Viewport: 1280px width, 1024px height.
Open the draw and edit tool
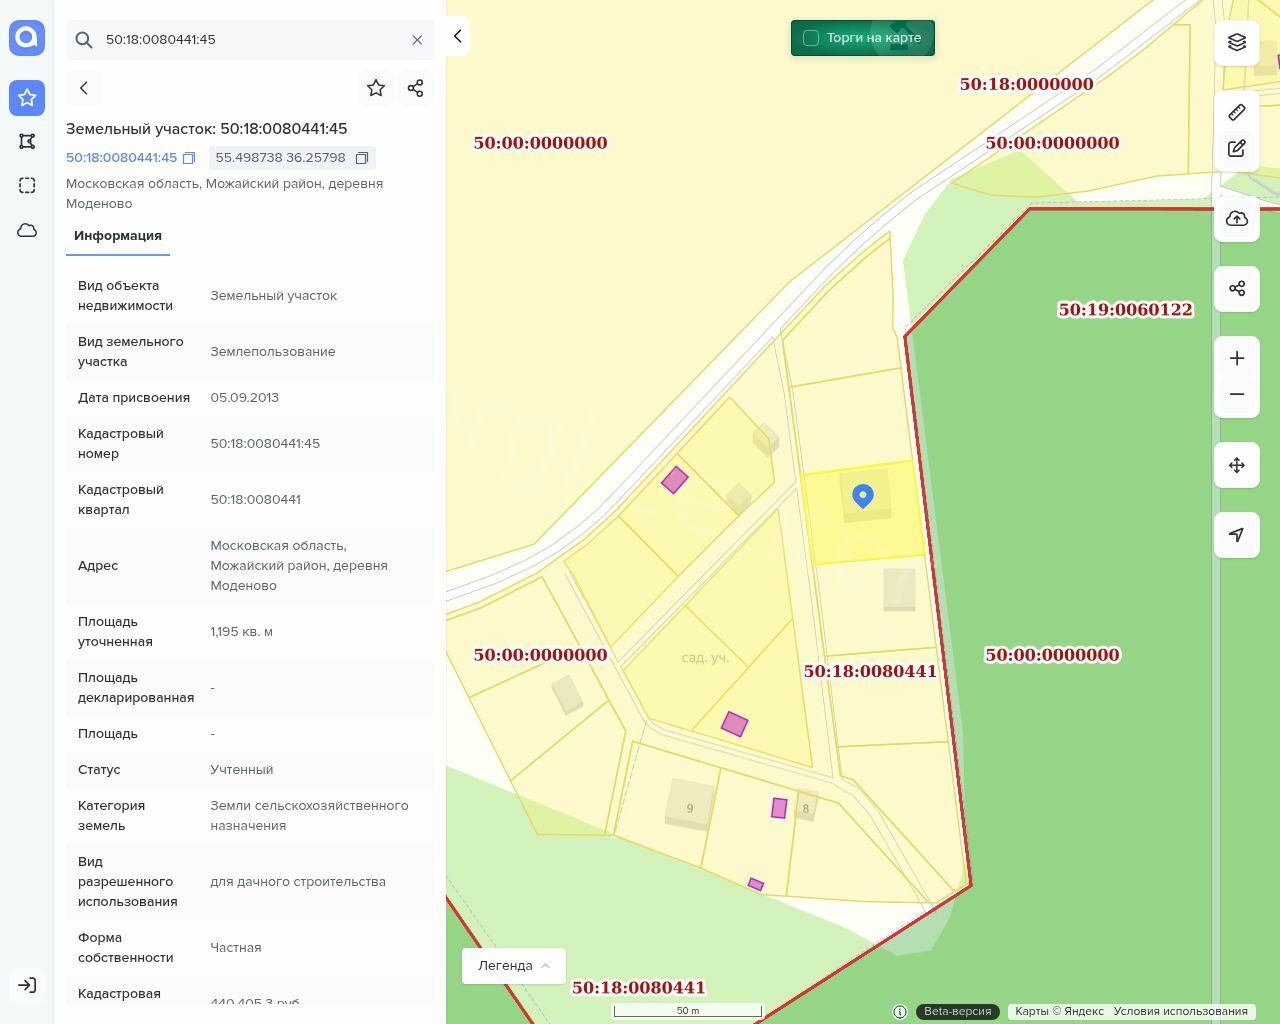(x=1236, y=149)
